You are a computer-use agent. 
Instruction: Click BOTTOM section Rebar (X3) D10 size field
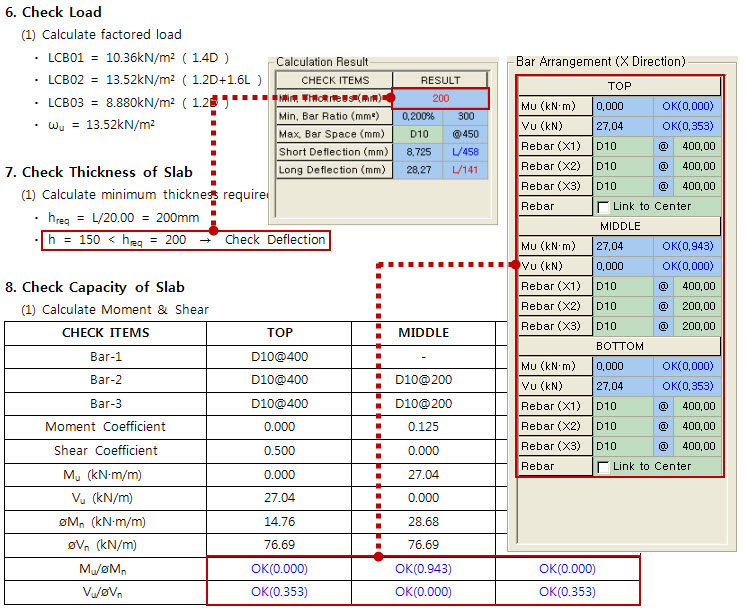623,446
